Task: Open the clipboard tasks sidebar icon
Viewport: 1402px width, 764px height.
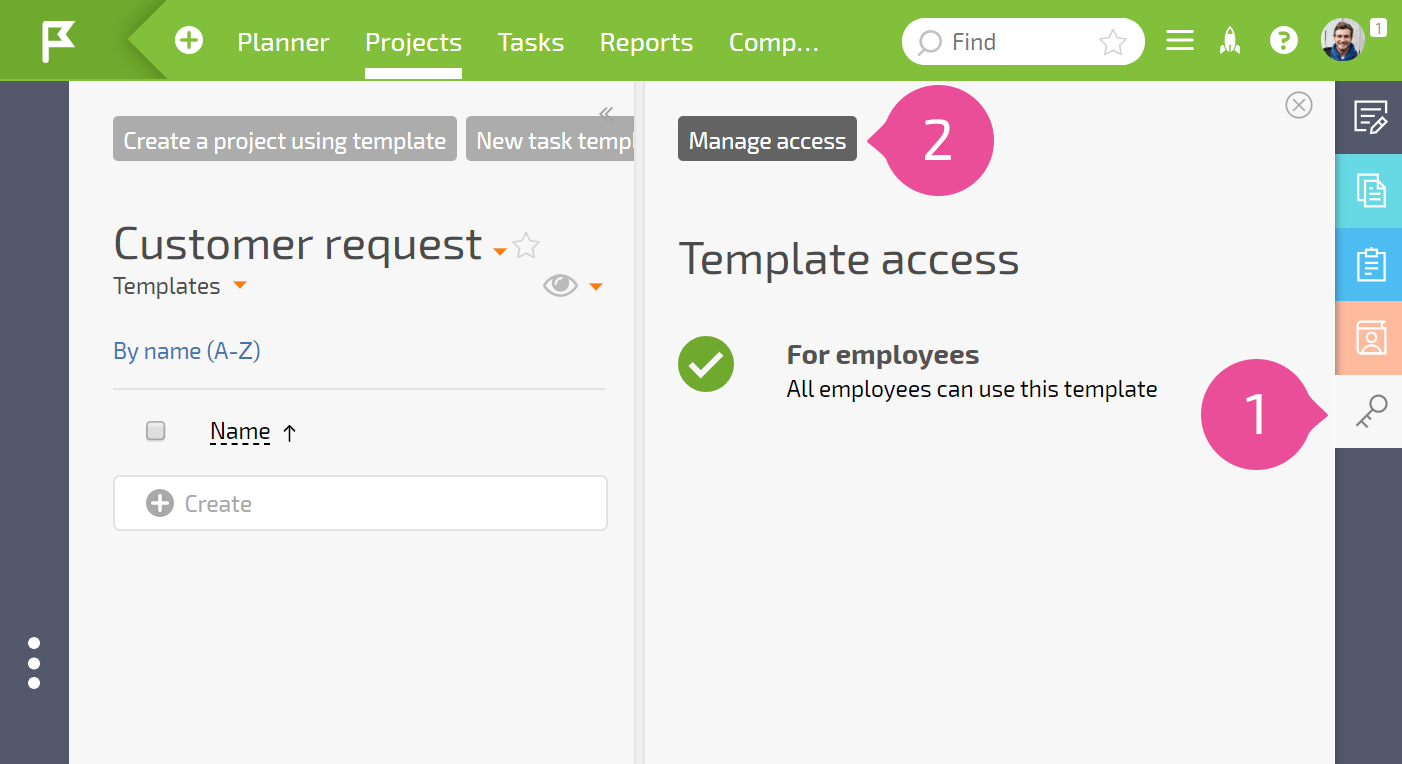Action: point(1369,265)
